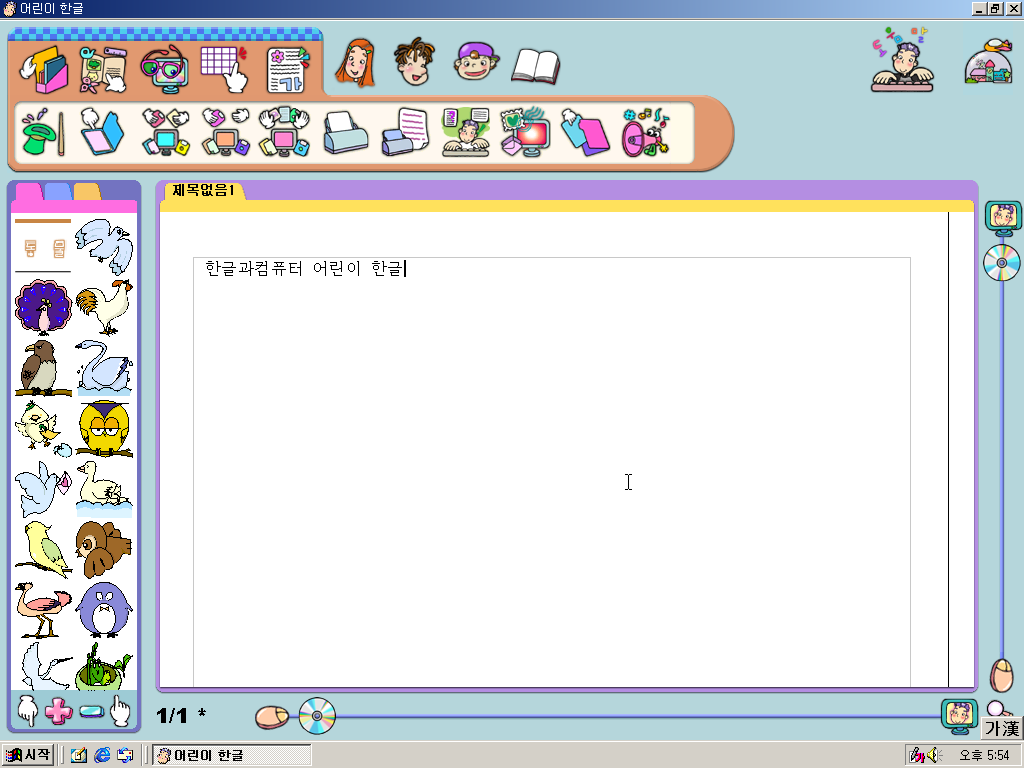Open the file folder menu icon
Screen dimensions: 1024x768
tap(44, 68)
